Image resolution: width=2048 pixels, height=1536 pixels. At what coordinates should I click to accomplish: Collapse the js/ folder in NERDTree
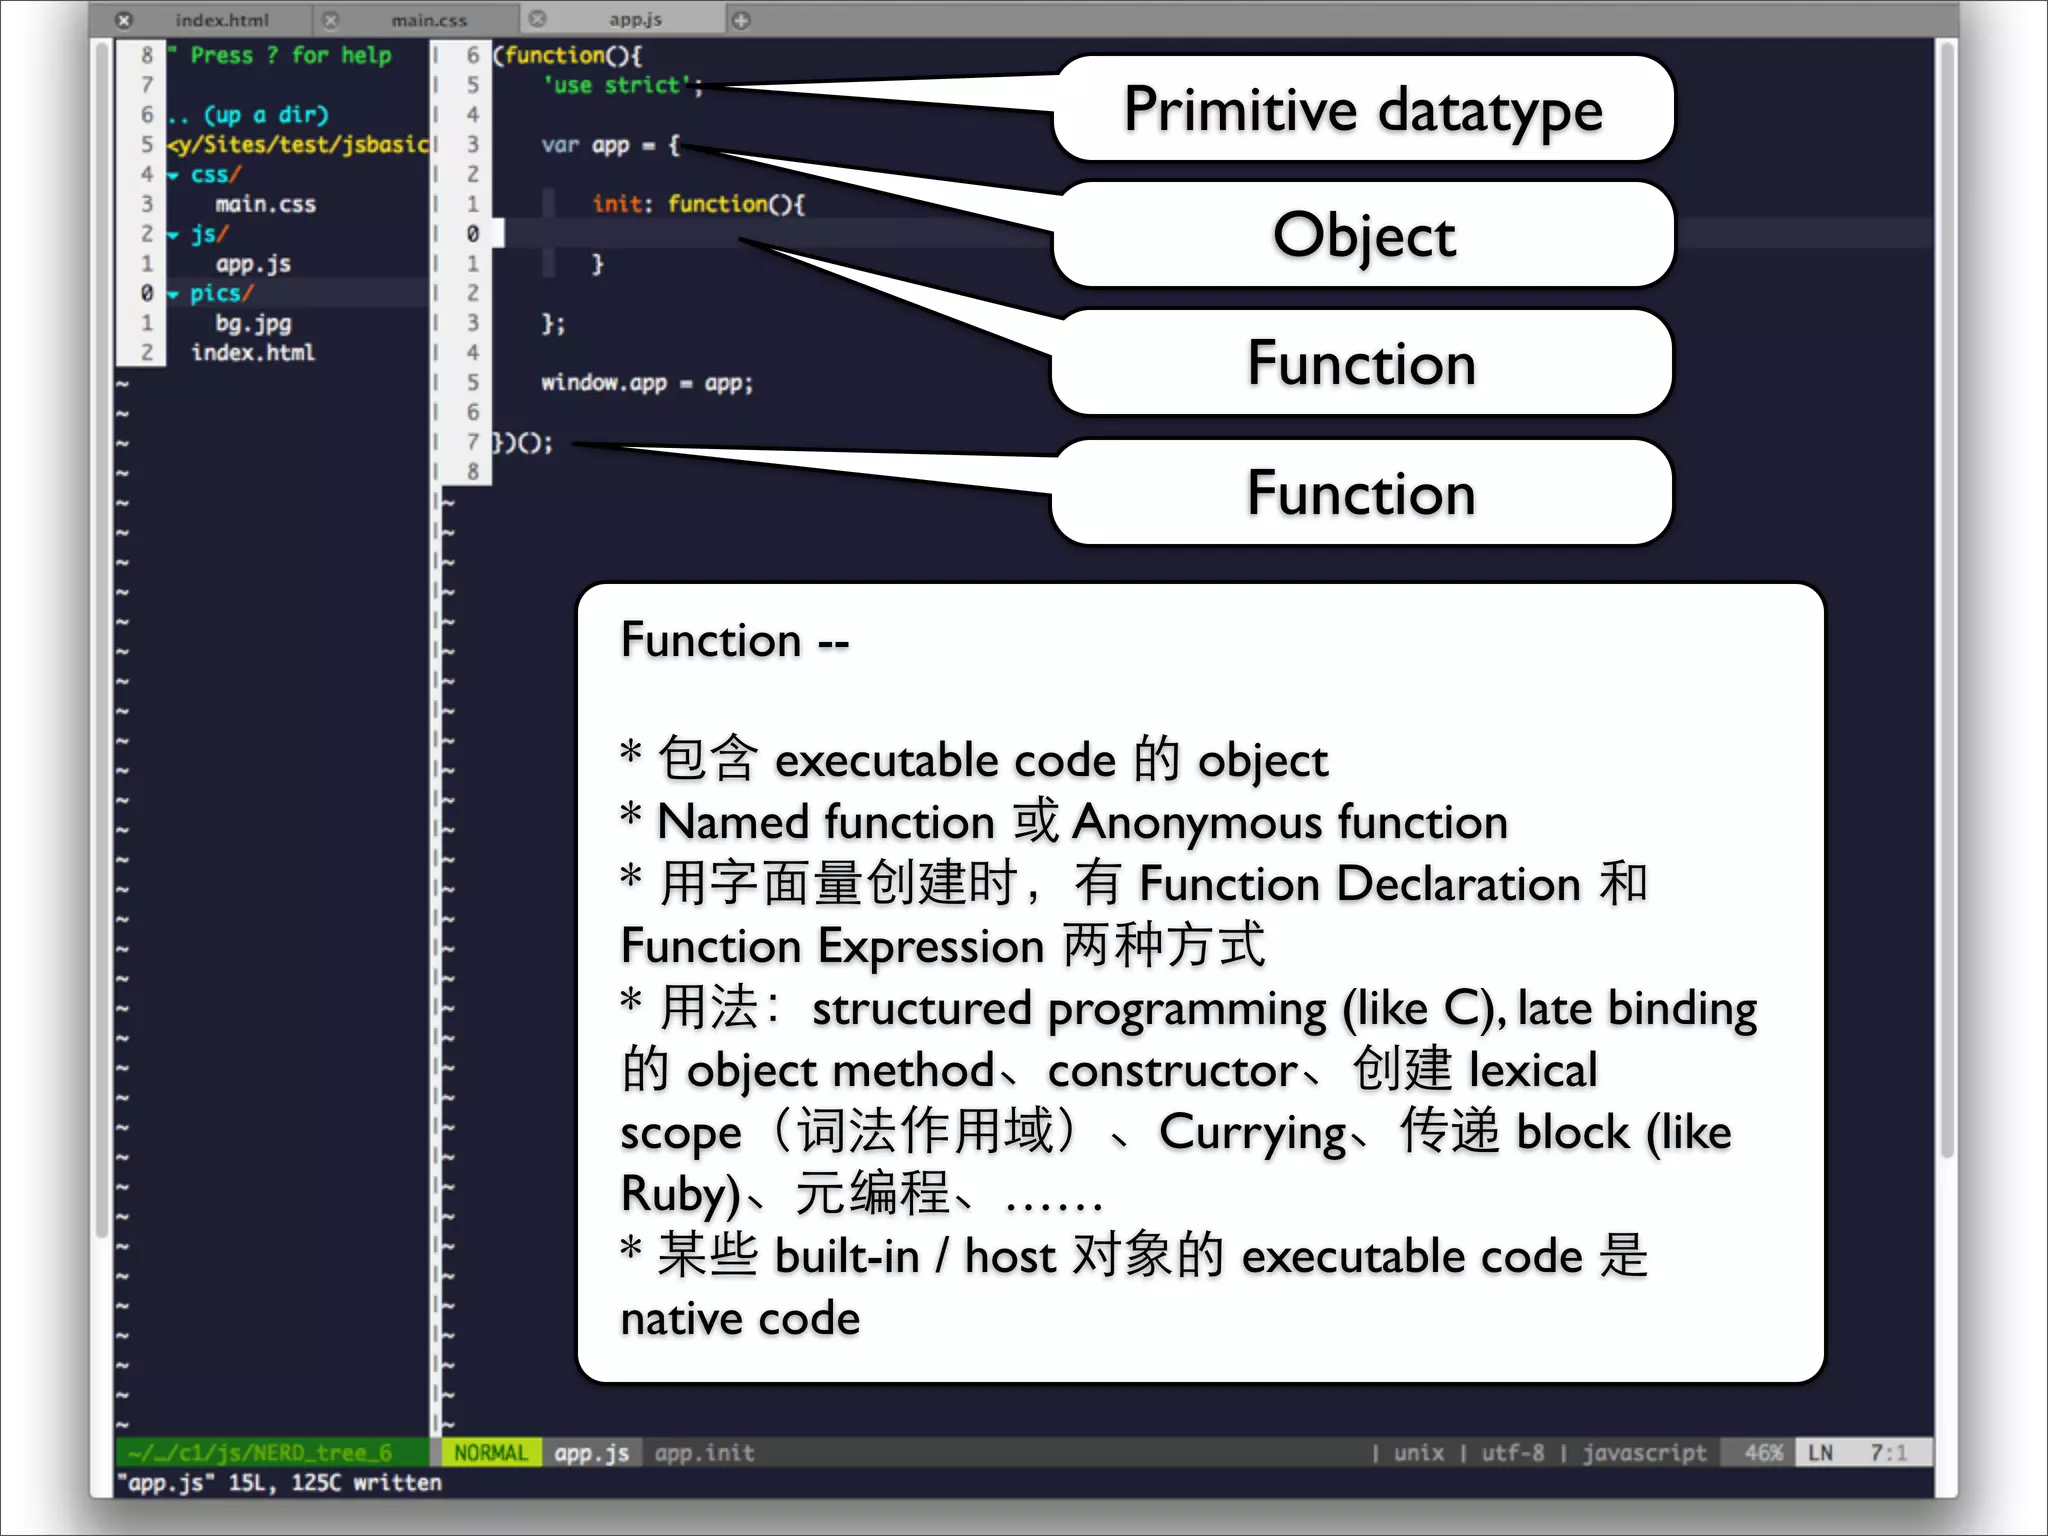173,235
